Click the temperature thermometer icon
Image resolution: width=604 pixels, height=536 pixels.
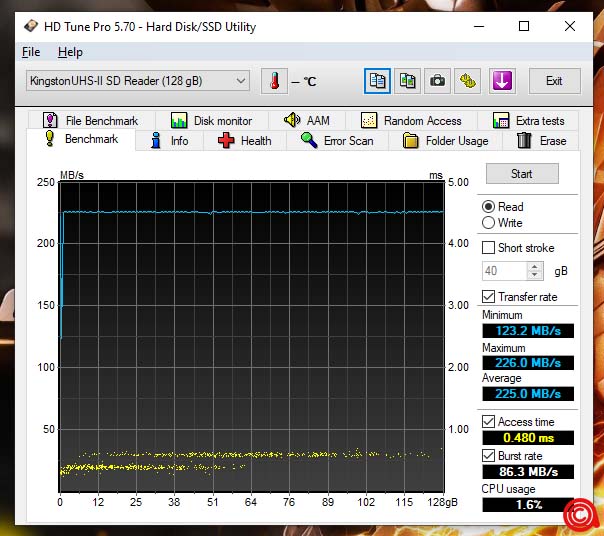coord(273,81)
